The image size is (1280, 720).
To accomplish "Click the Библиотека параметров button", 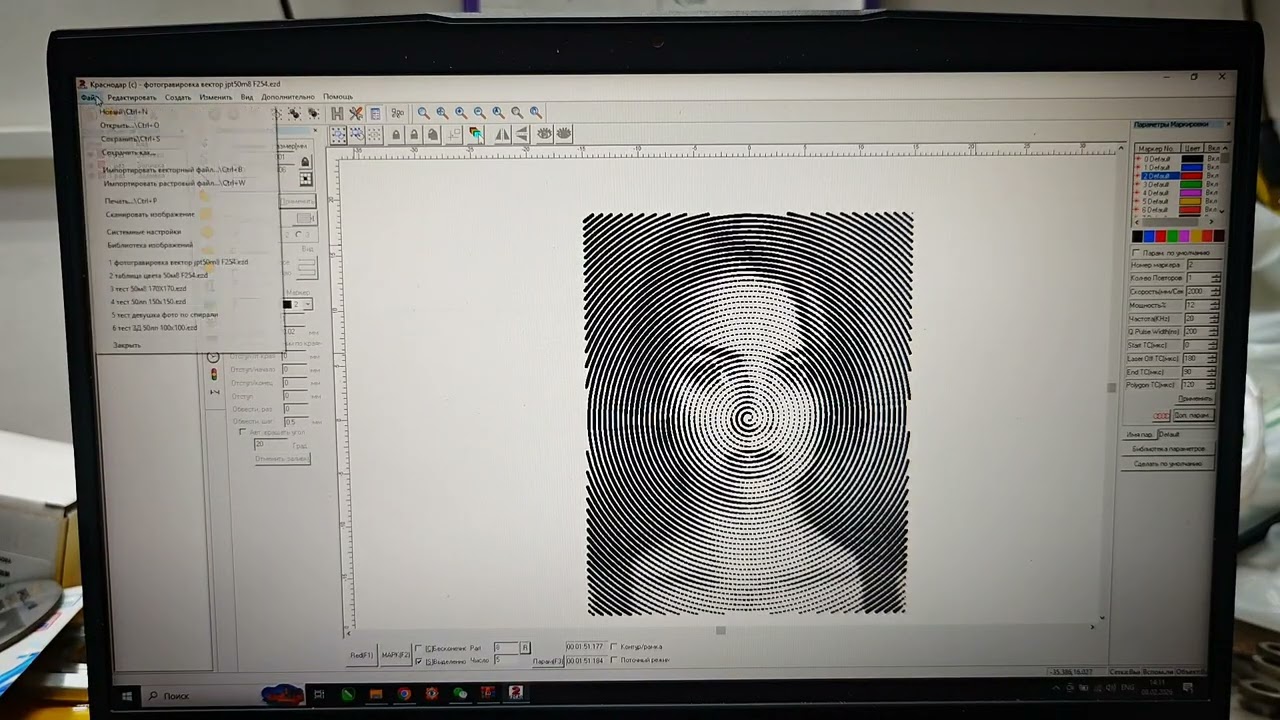I will [x=1168, y=450].
